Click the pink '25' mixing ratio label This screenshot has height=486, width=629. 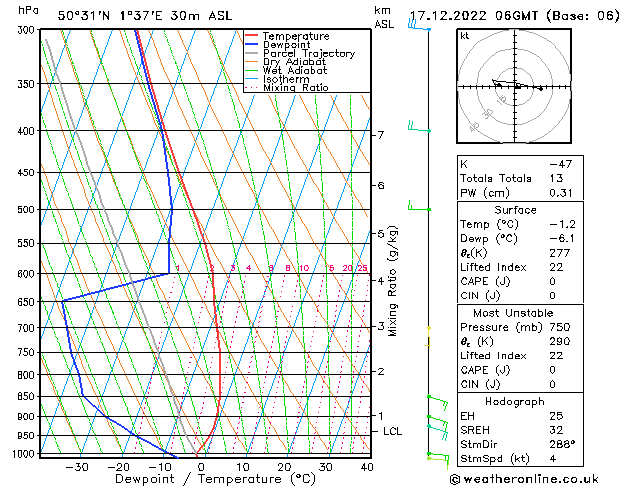tap(362, 268)
